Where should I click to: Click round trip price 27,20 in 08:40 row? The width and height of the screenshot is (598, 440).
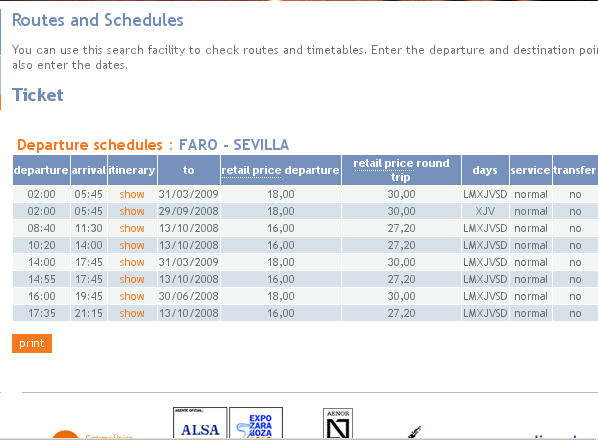[x=401, y=228]
